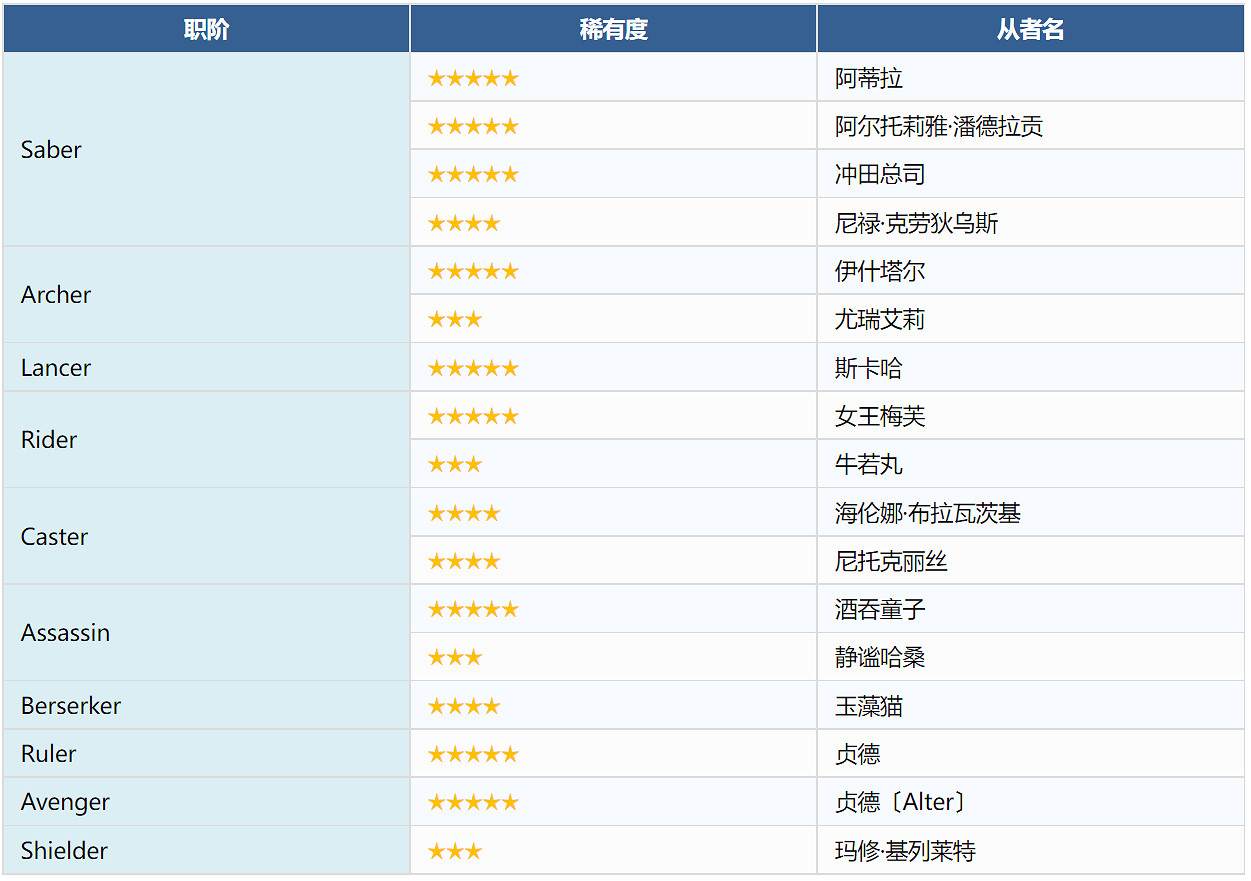Click the three-star rating beside 玛修·基列莱特
Screen dimensions: 1251x881
click(455, 851)
